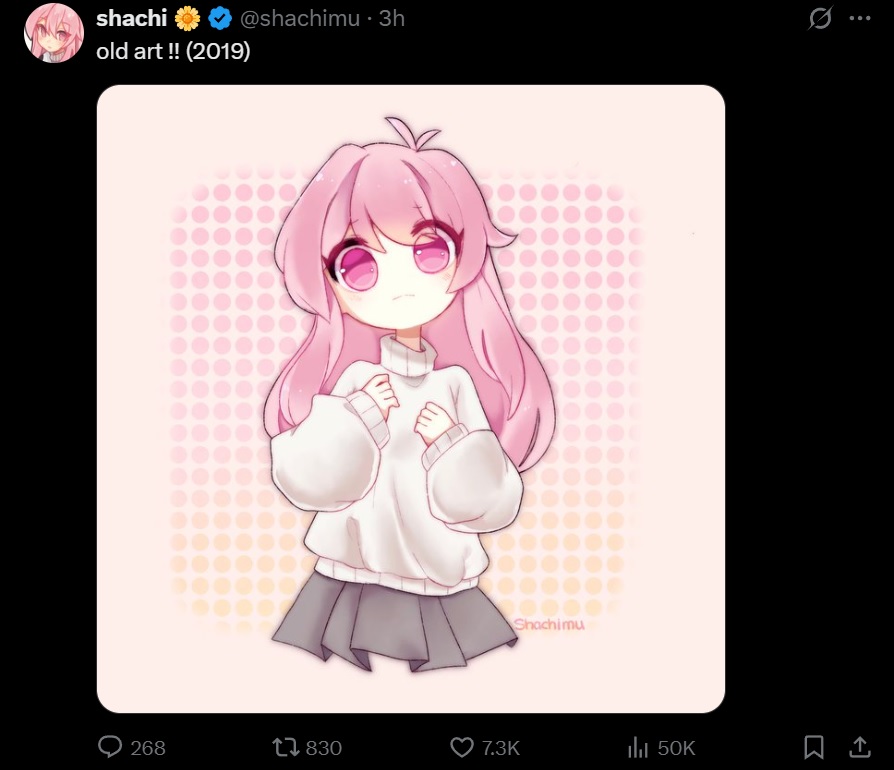Click the flower emoji beside shachi's name
The image size is (894, 770).
pyautogui.click(x=188, y=19)
